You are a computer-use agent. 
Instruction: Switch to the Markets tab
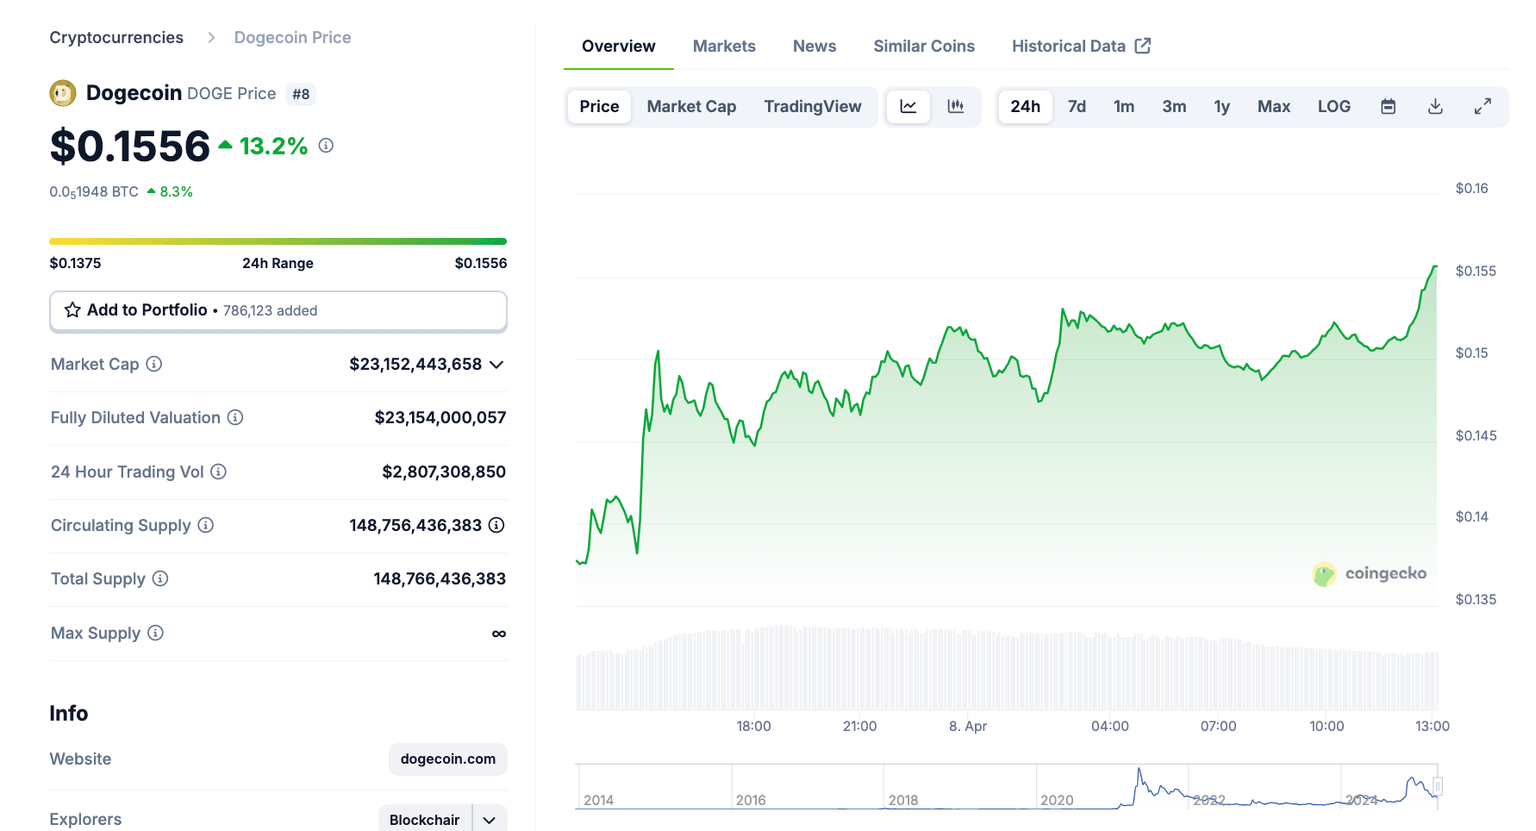click(724, 46)
